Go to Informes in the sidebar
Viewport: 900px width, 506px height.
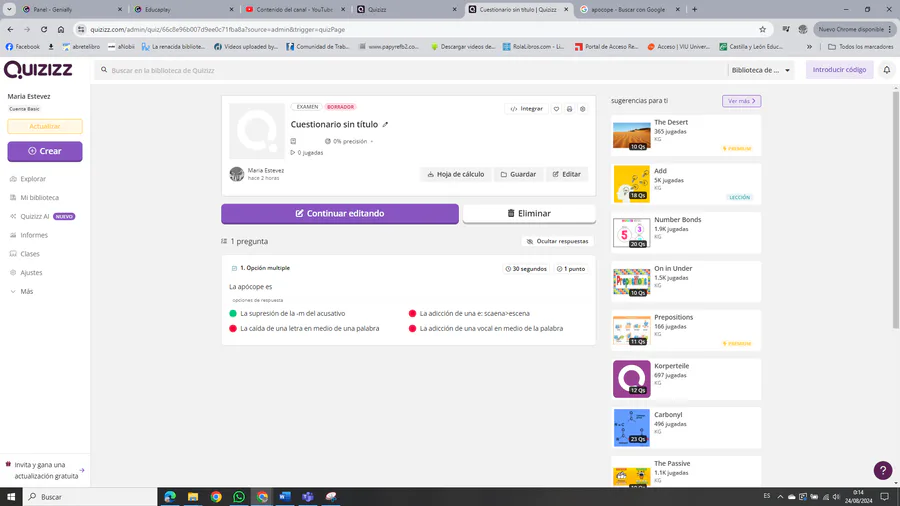coord(34,235)
